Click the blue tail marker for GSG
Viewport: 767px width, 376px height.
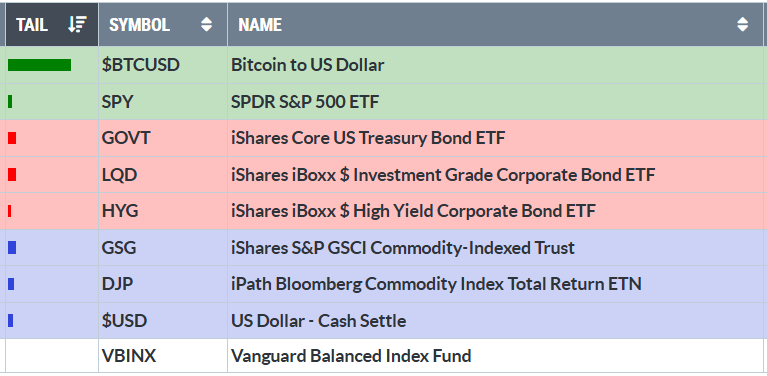click(12, 248)
